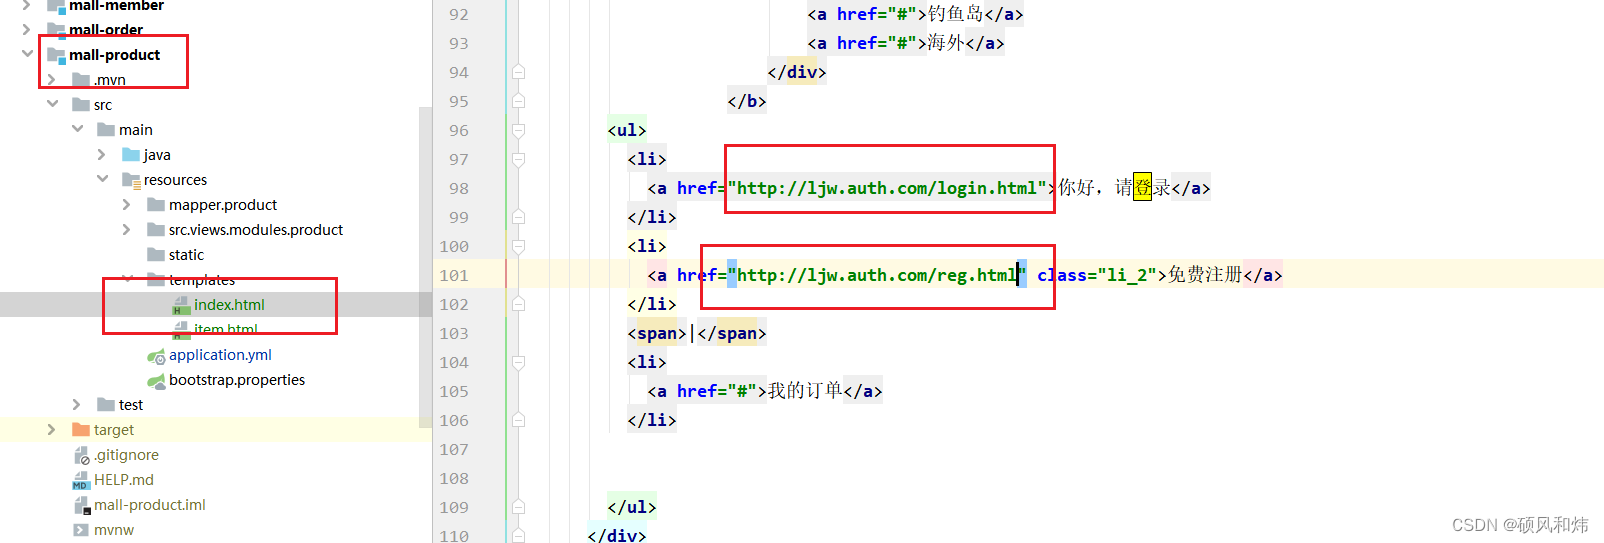
Task: Click the mapper.product folder icon
Action: click(156, 204)
